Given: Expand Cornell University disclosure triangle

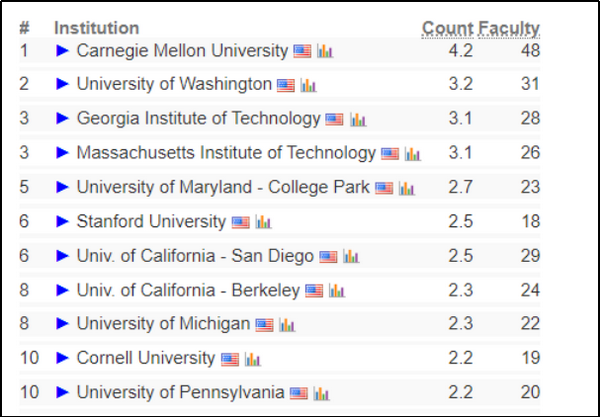Looking at the screenshot, I should coord(63,358).
